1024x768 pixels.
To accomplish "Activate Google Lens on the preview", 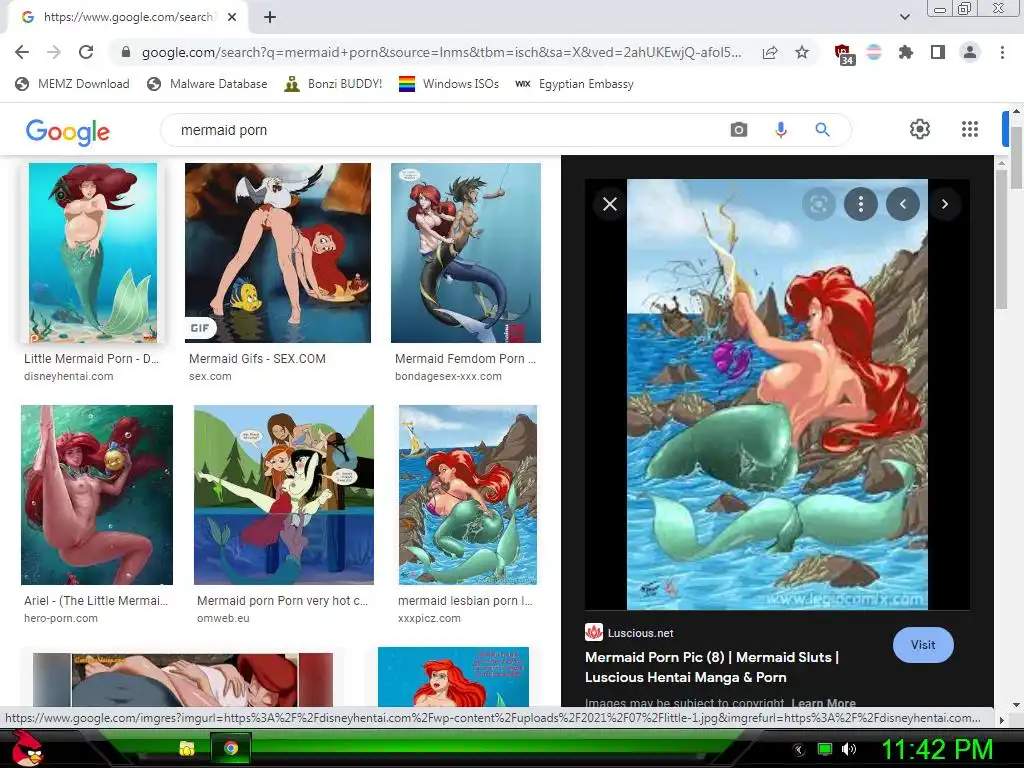I will tap(818, 204).
